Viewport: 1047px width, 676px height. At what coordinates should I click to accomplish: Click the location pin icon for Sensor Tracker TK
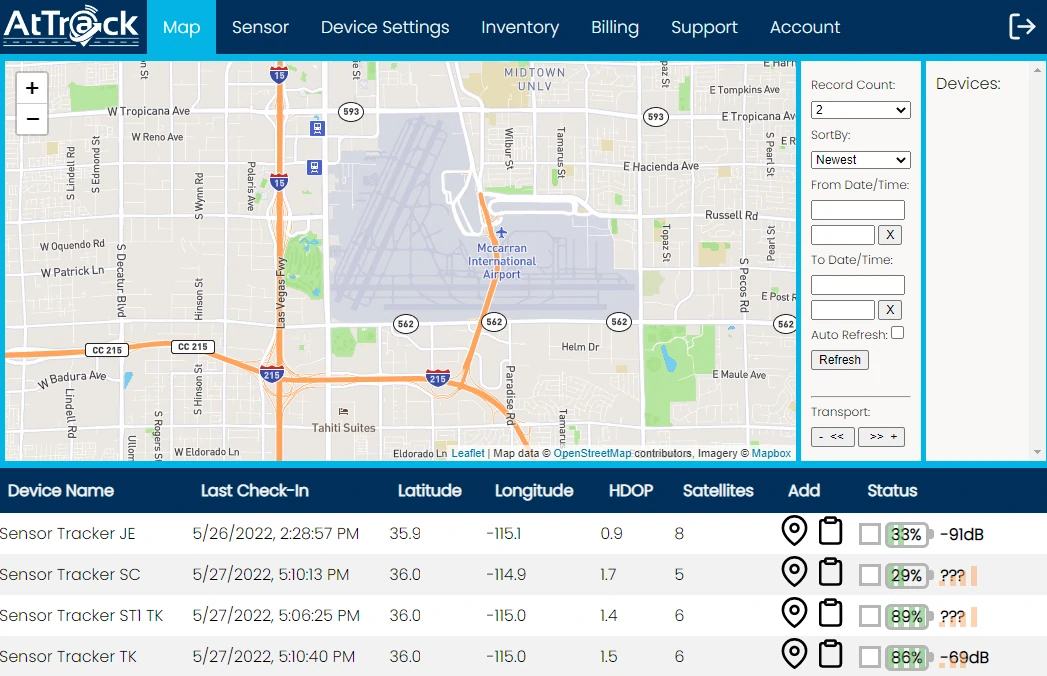tap(794, 655)
